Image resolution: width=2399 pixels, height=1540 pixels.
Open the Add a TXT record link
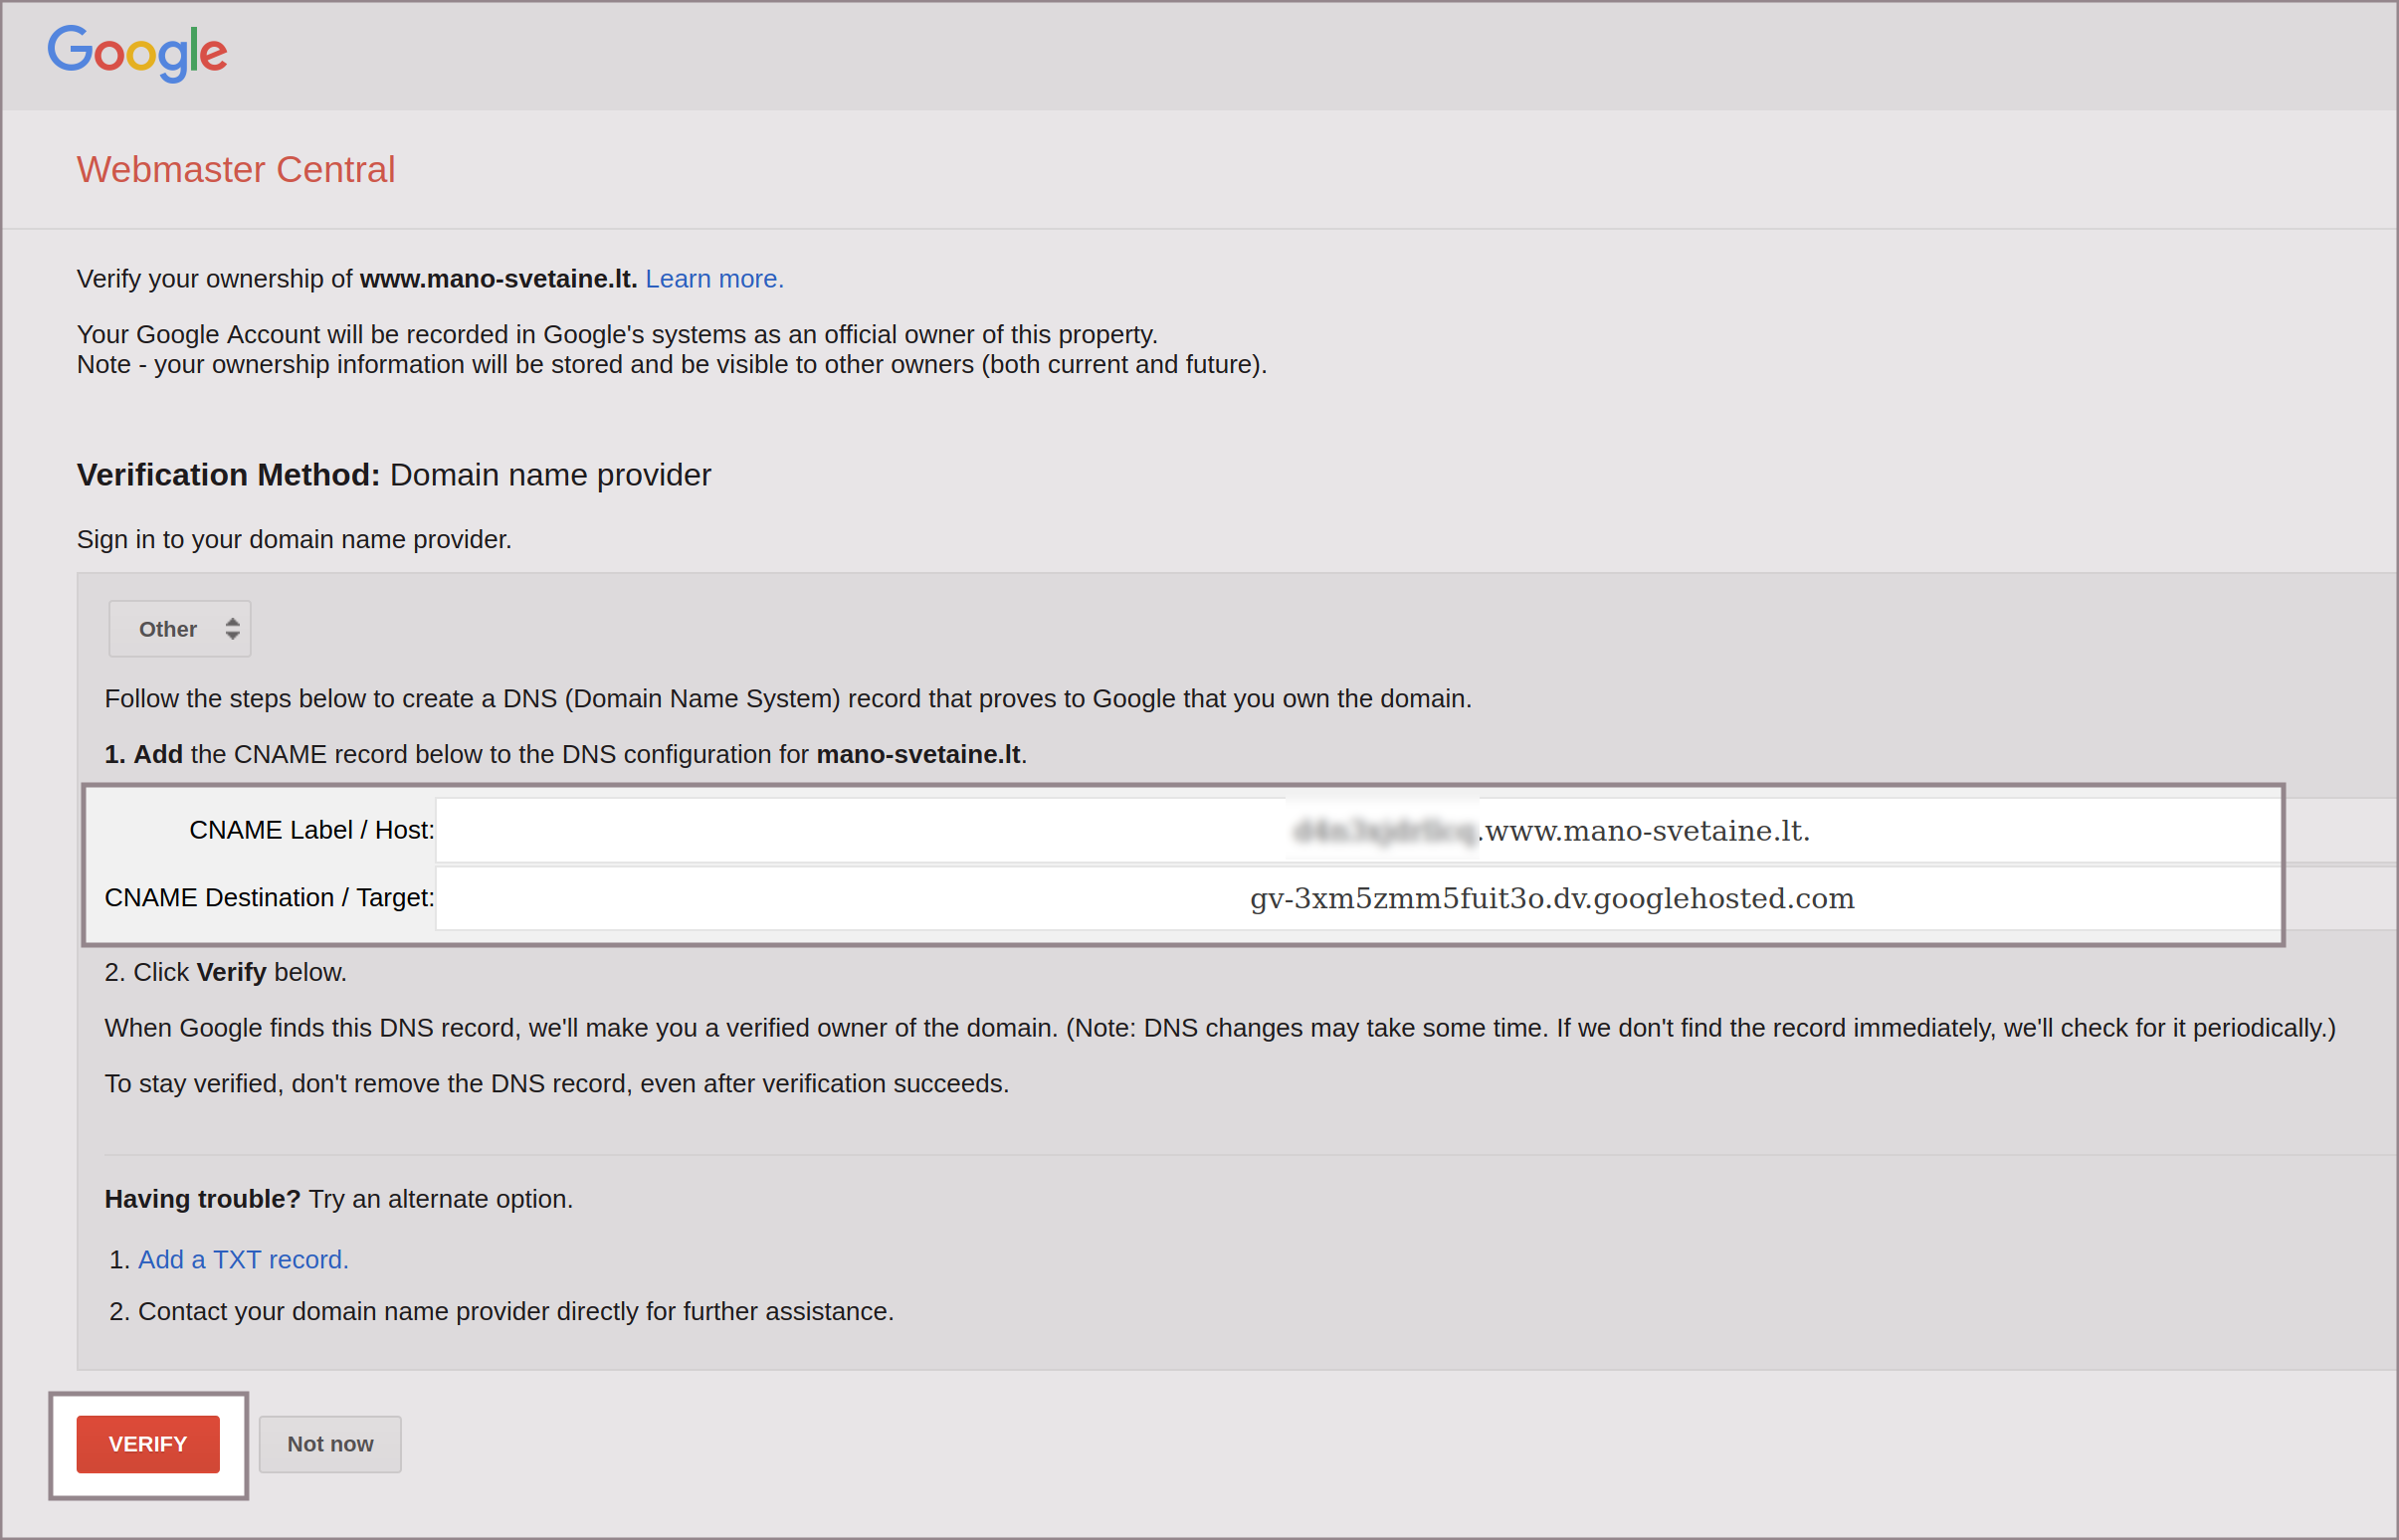(x=243, y=1260)
